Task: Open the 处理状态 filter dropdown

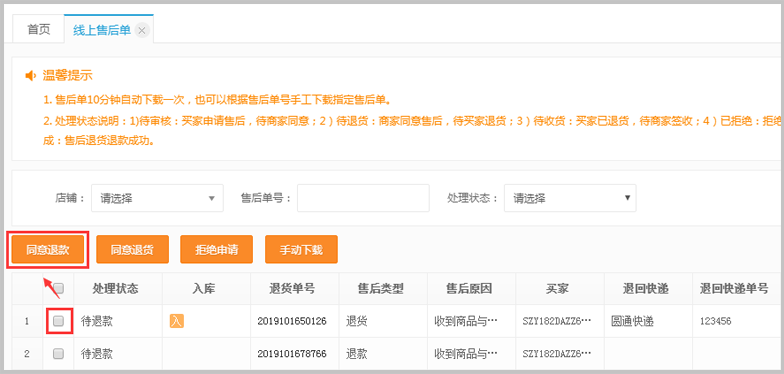Action: [570, 198]
